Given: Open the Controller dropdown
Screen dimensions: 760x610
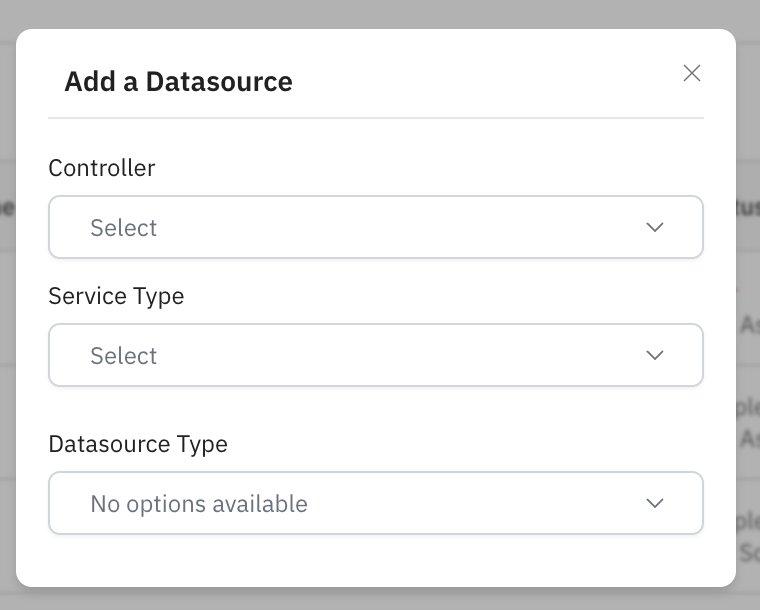Looking at the screenshot, I should pyautogui.click(x=375, y=227).
